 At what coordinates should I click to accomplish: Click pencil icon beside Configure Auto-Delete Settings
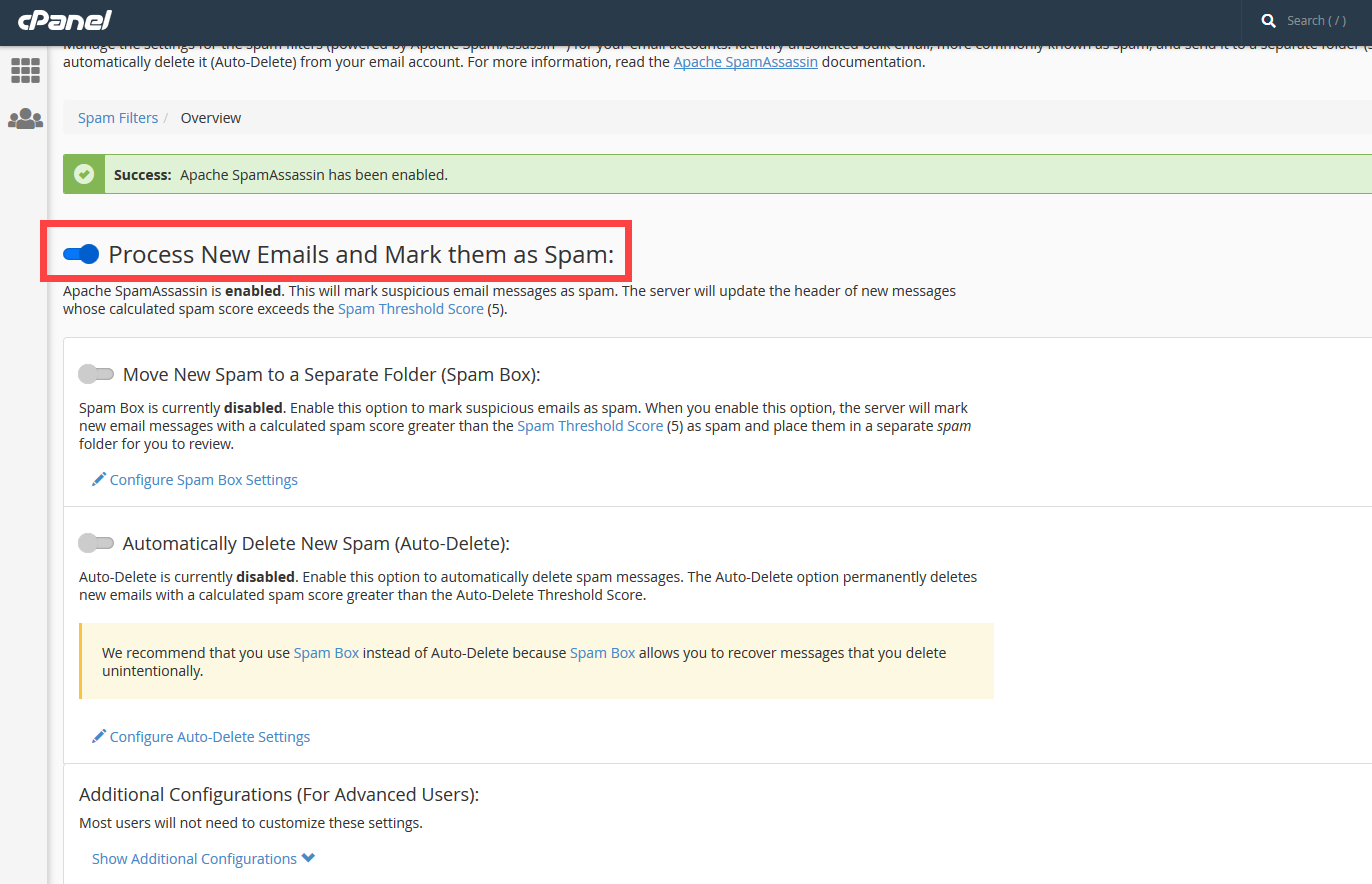(x=99, y=737)
